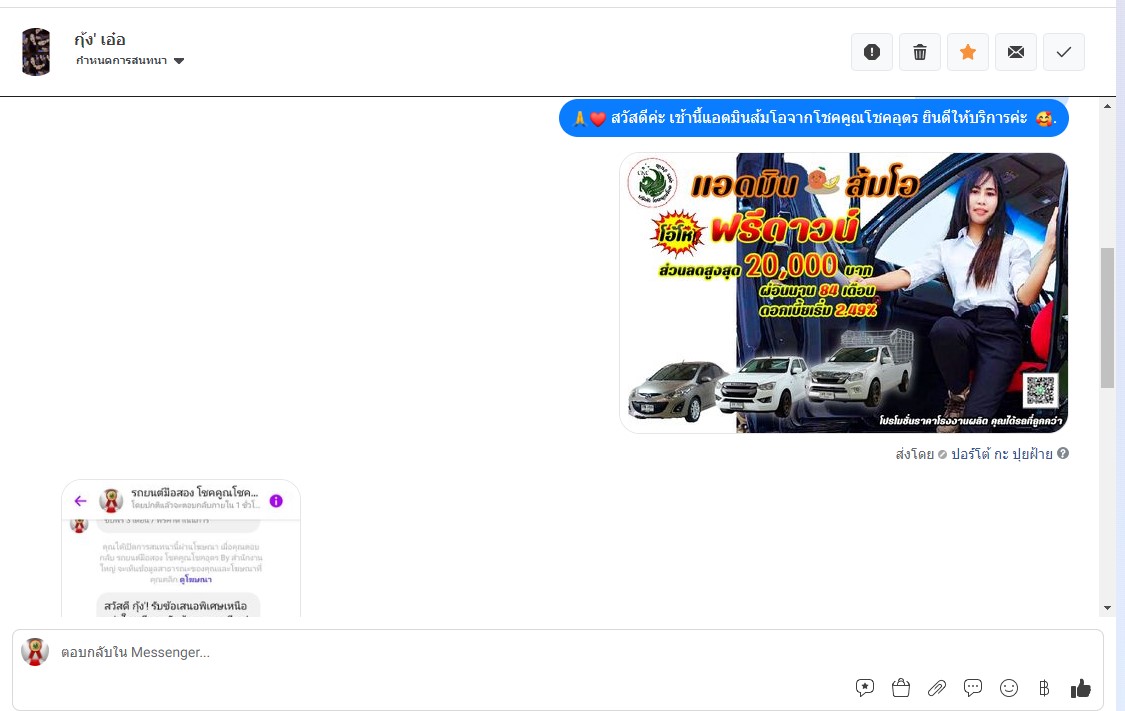The image size is (1125, 711).
Task: Open the emoji picker
Action: tap(1009, 688)
